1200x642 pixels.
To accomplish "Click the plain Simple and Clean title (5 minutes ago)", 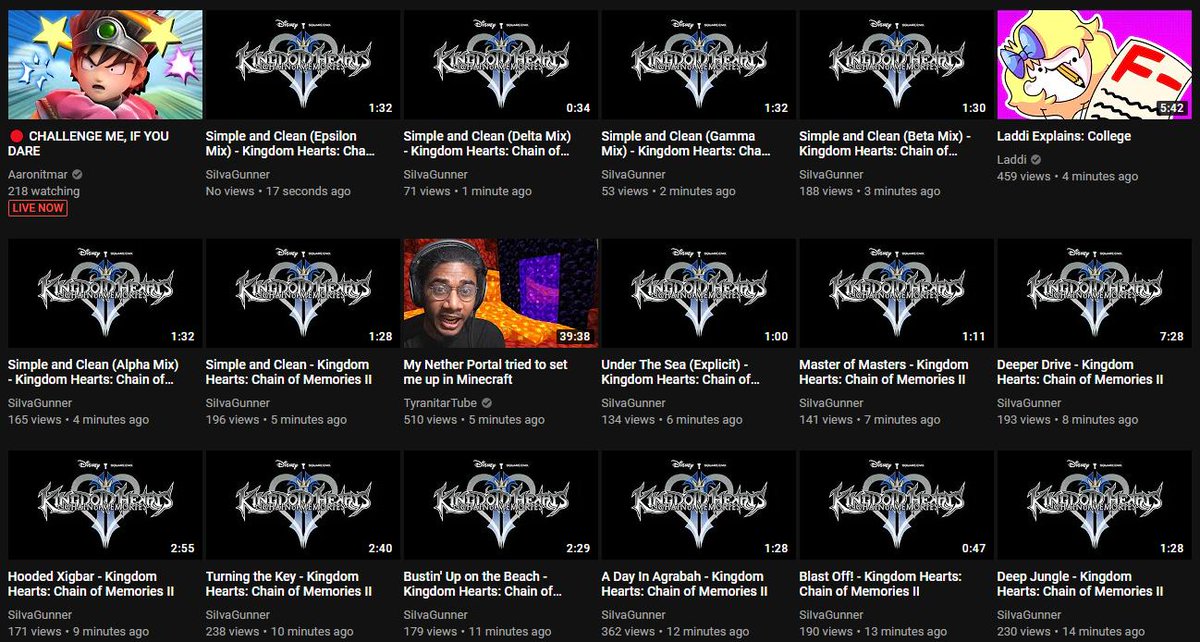I will point(289,372).
